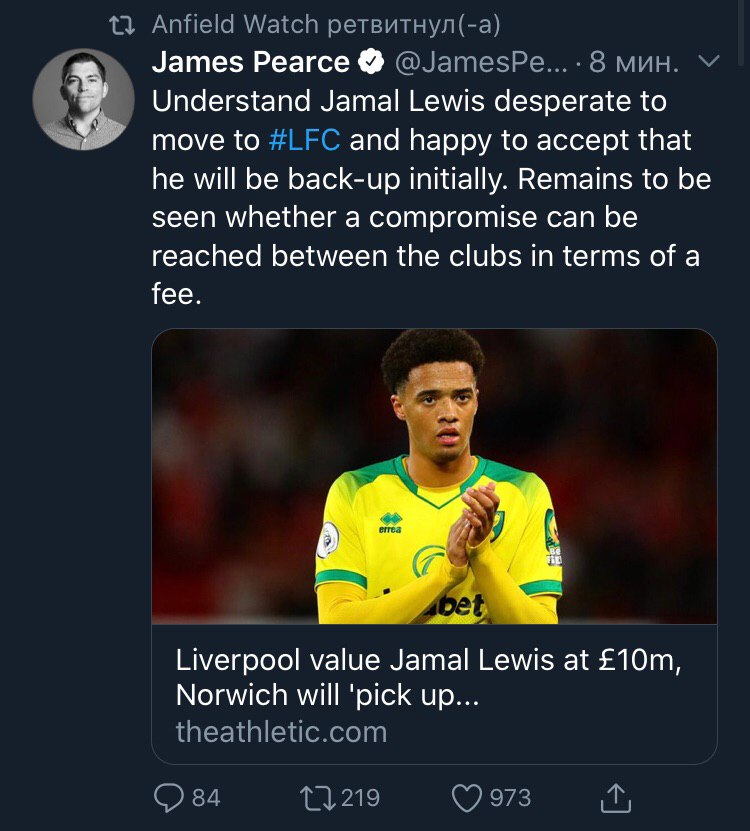This screenshot has height=831, width=750.
Task: Open the #LFC hashtag
Action: pyautogui.click(x=305, y=140)
